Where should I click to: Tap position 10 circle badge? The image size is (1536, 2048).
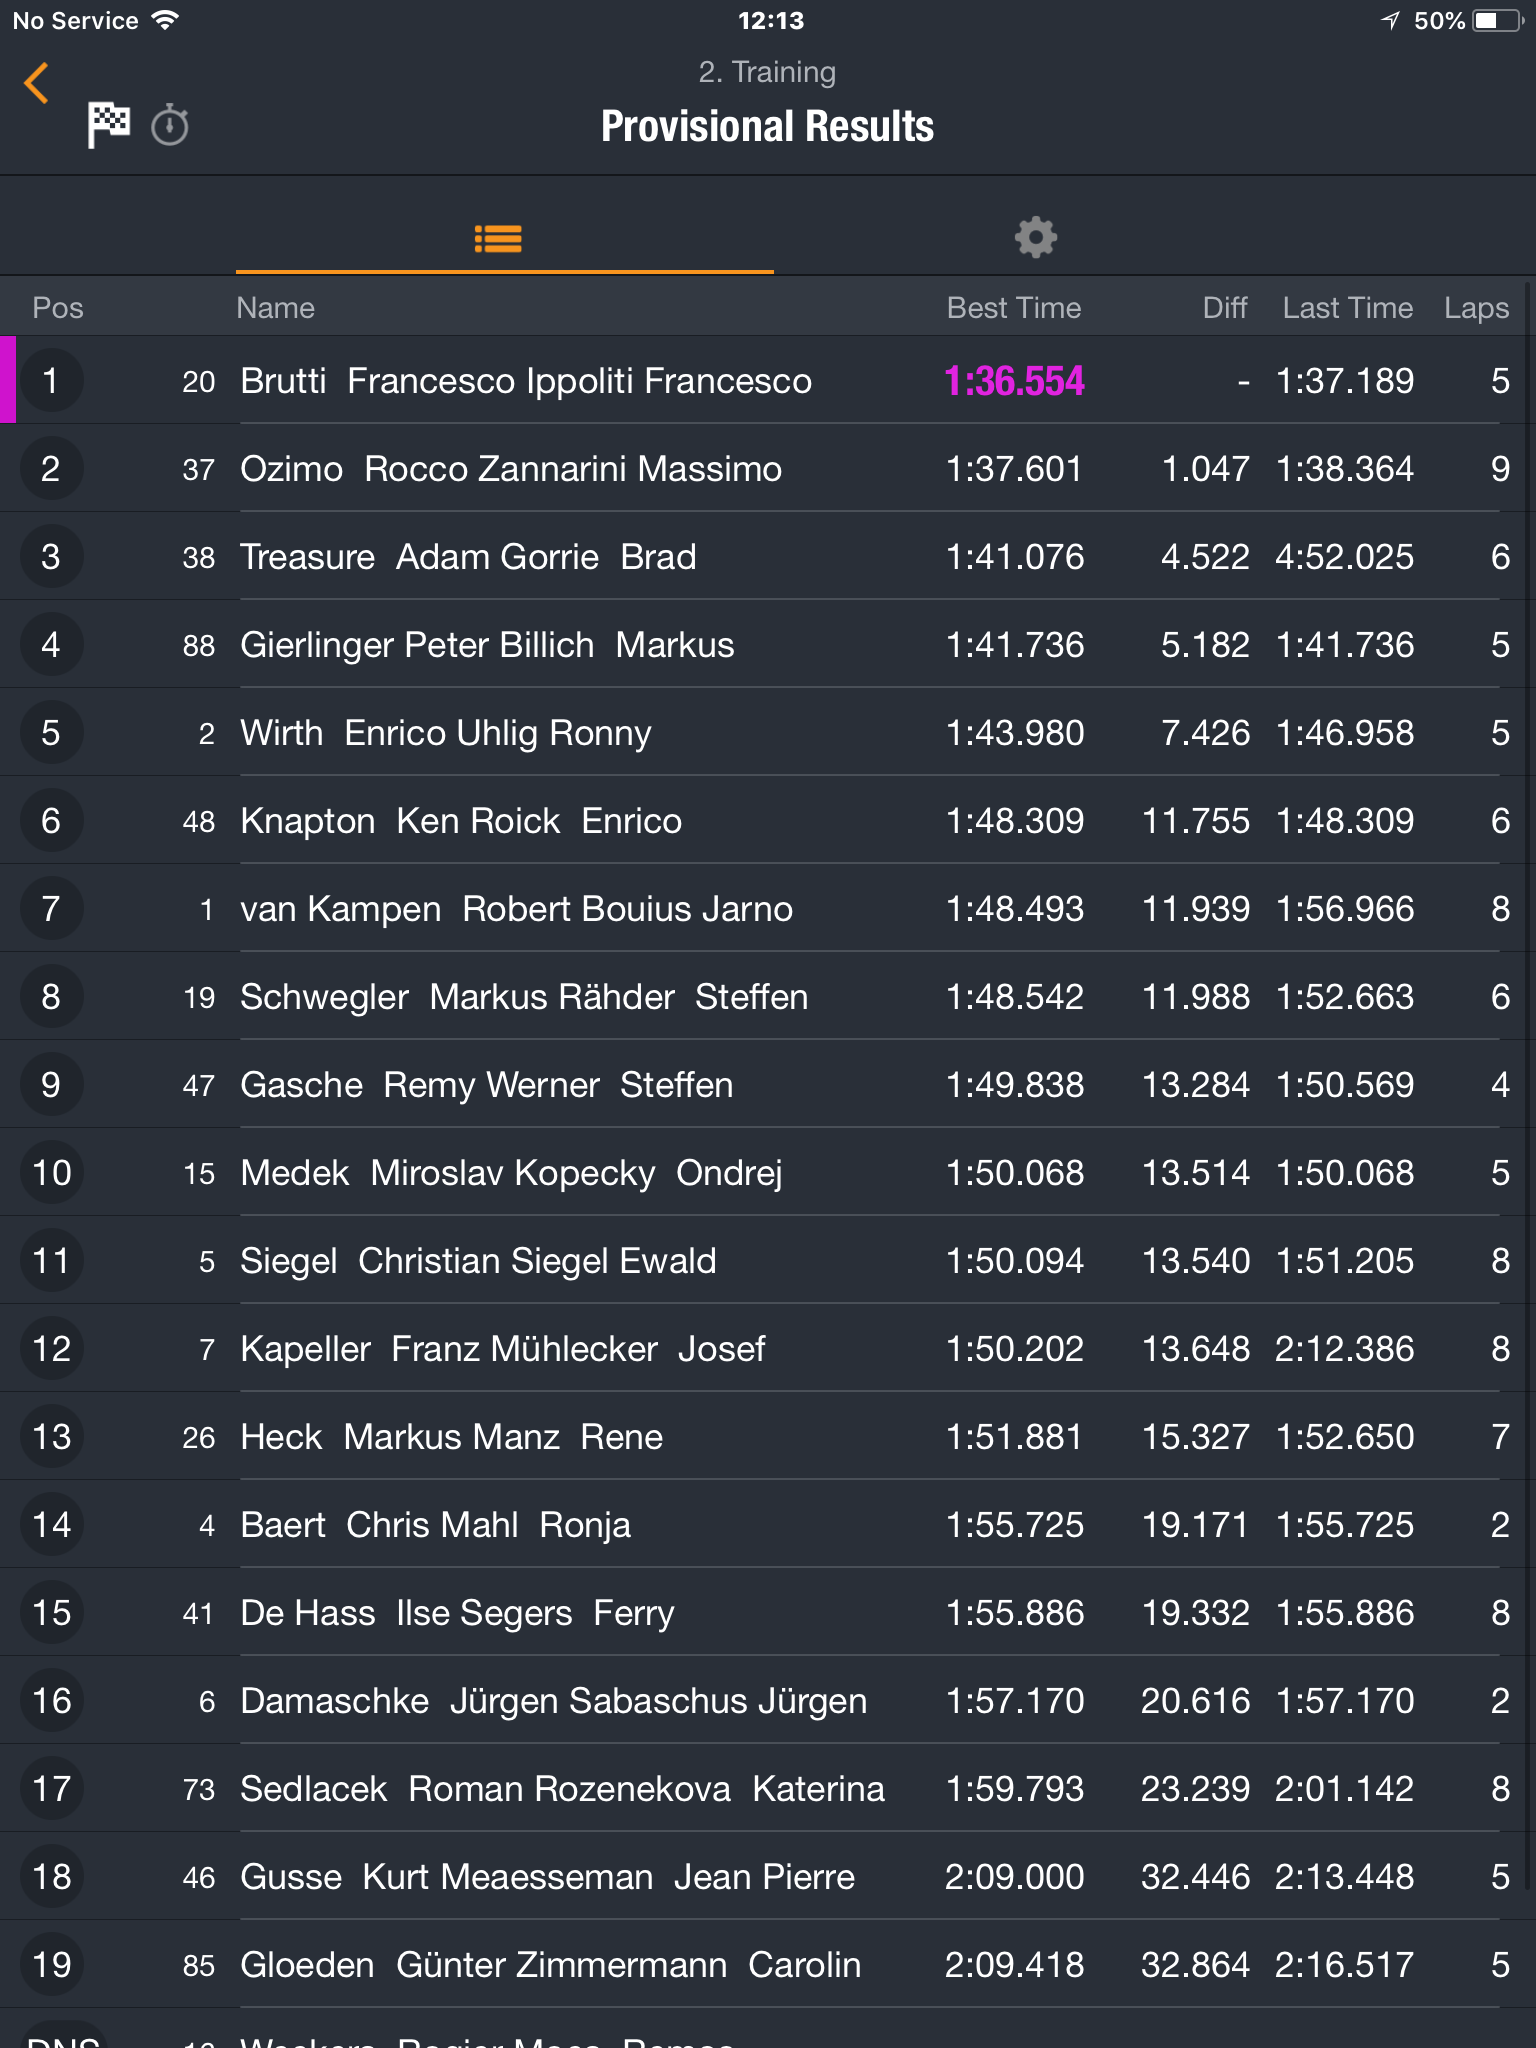click(x=51, y=1172)
